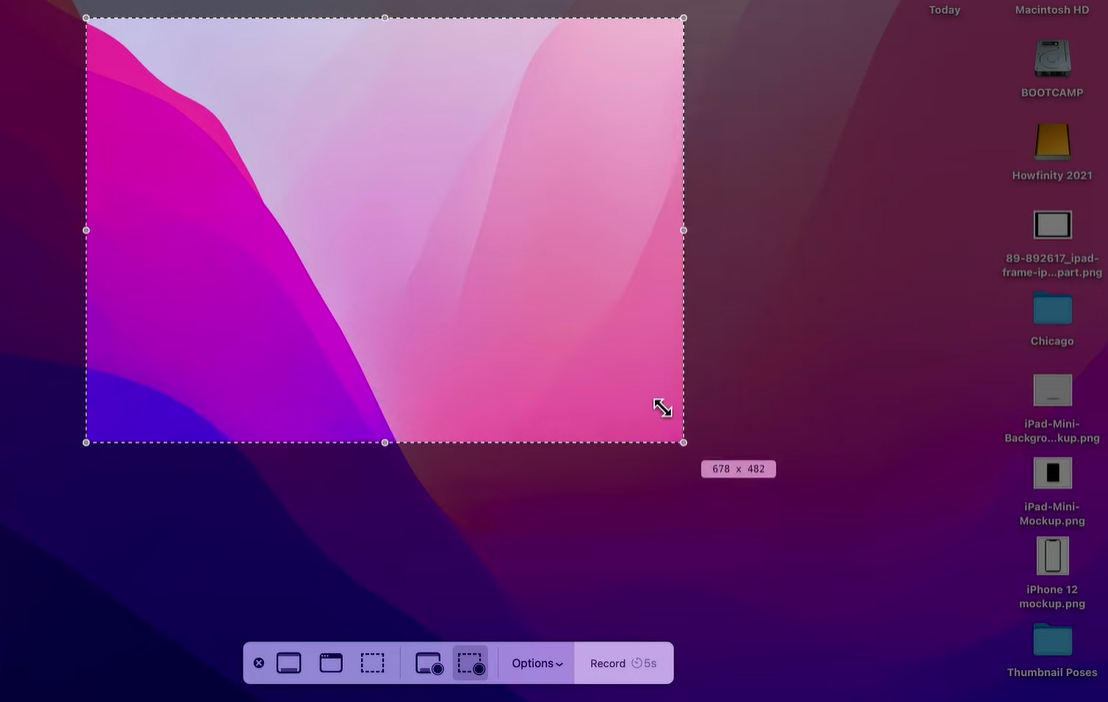Click the bottom-center selection handle

tap(384, 443)
